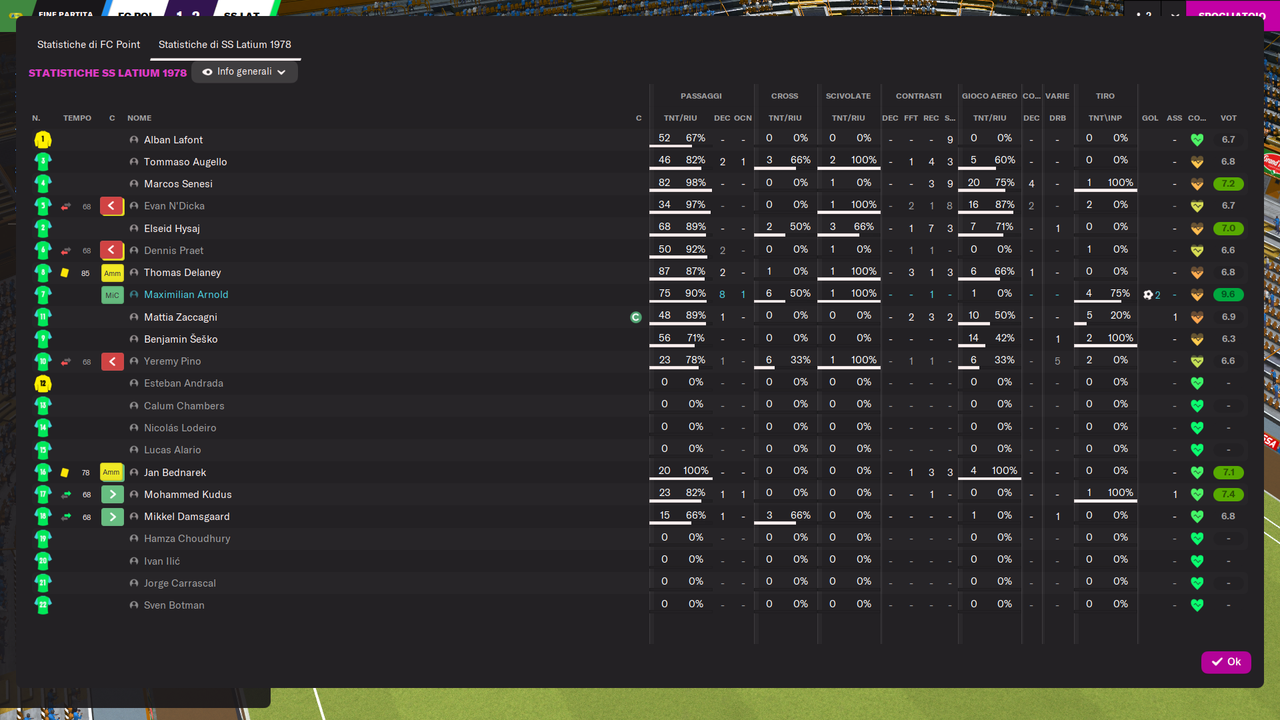Click the green substituted-on arrow for Mikkel Damsgaard
Image resolution: width=1280 pixels, height=720 pixels.
pyautogui.click(x=112, y=517)
